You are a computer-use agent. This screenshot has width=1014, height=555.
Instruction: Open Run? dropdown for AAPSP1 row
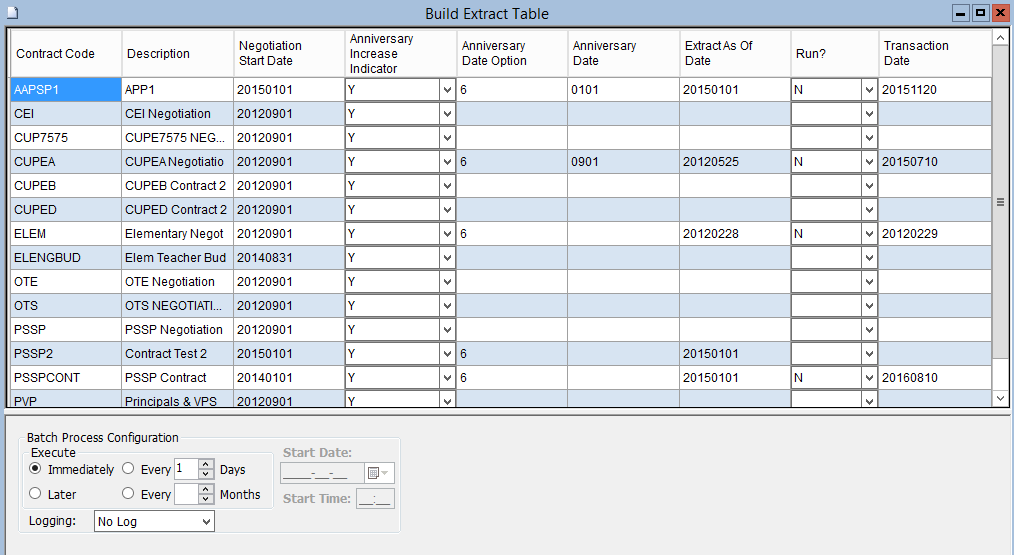868,90
